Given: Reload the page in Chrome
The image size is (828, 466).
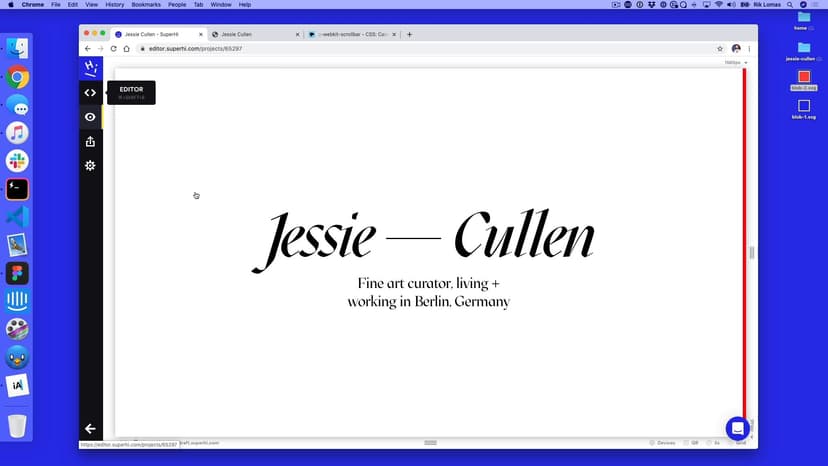Looking at the screenshot, I should [x=113, y=48].
